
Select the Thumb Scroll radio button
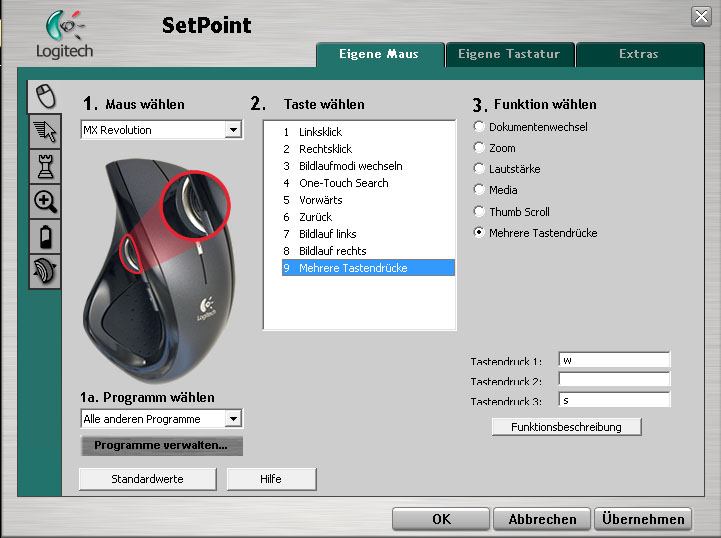click(x=479, y=212)
